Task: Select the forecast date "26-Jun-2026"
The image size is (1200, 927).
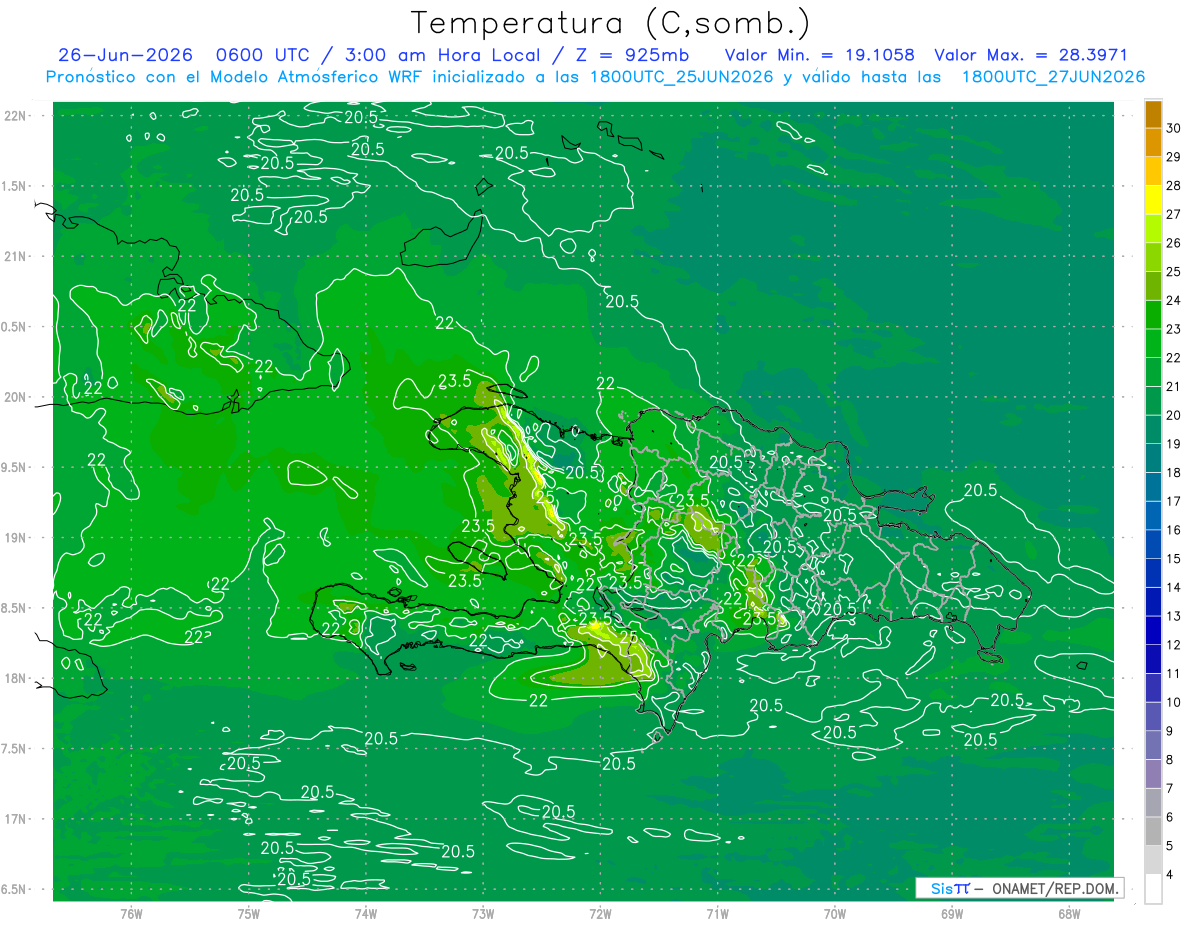Action: 125,55
